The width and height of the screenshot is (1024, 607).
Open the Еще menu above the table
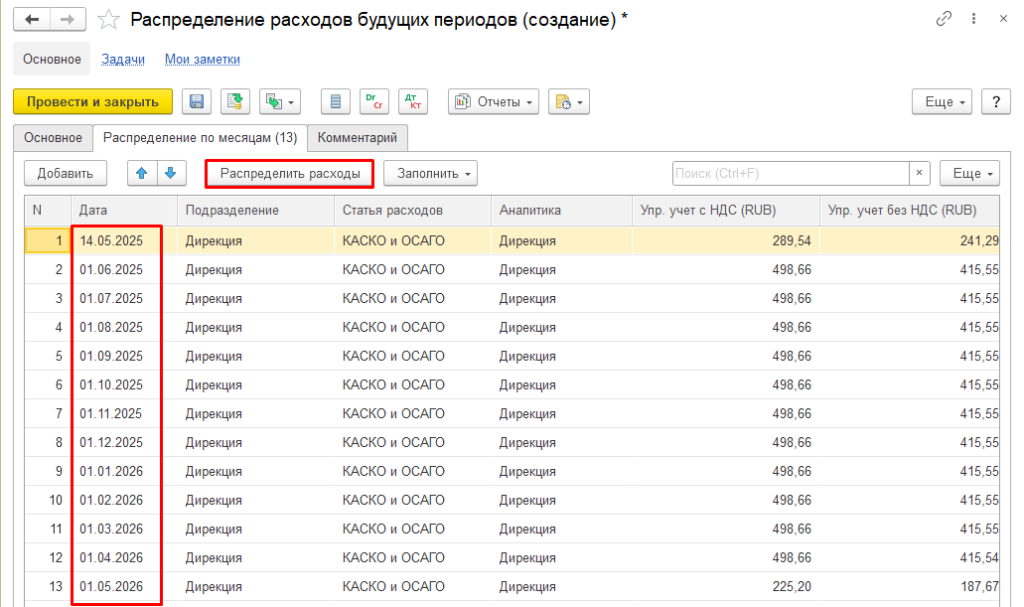coord(969,173)
